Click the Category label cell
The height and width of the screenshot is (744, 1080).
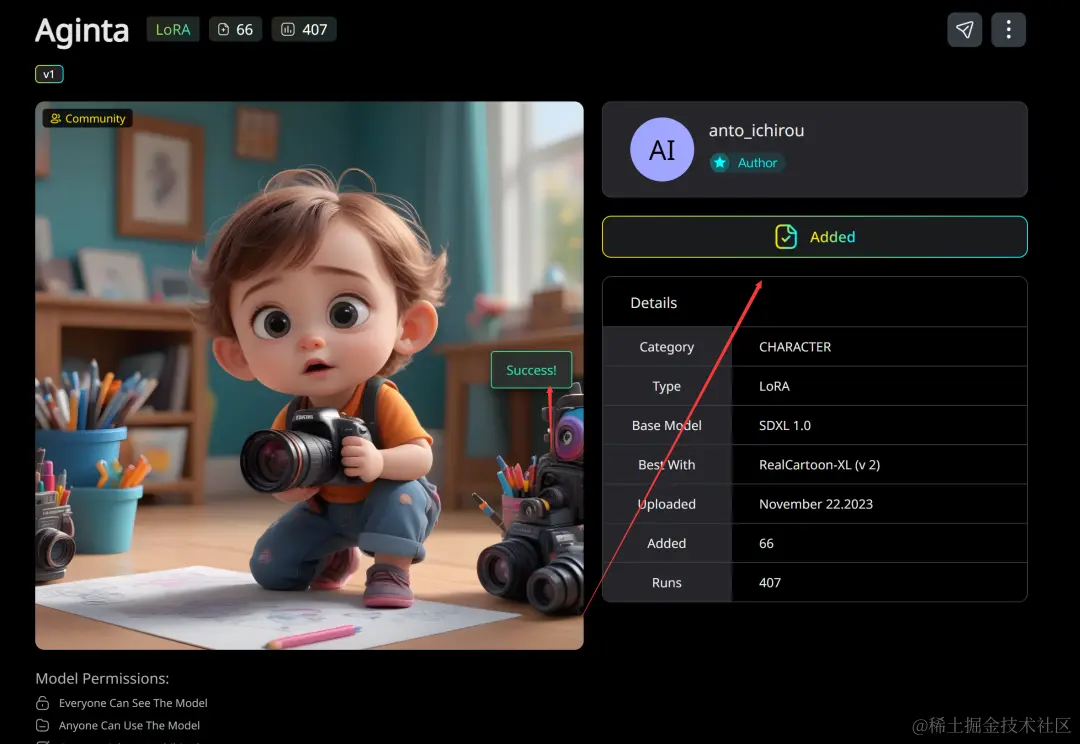coord(667,347)
